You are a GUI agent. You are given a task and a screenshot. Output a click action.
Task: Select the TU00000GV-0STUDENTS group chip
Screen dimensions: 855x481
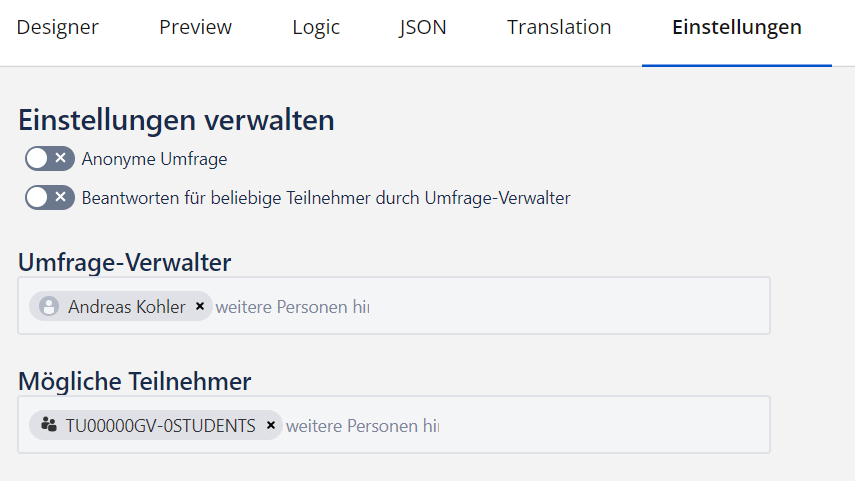[x=160, y=425]
